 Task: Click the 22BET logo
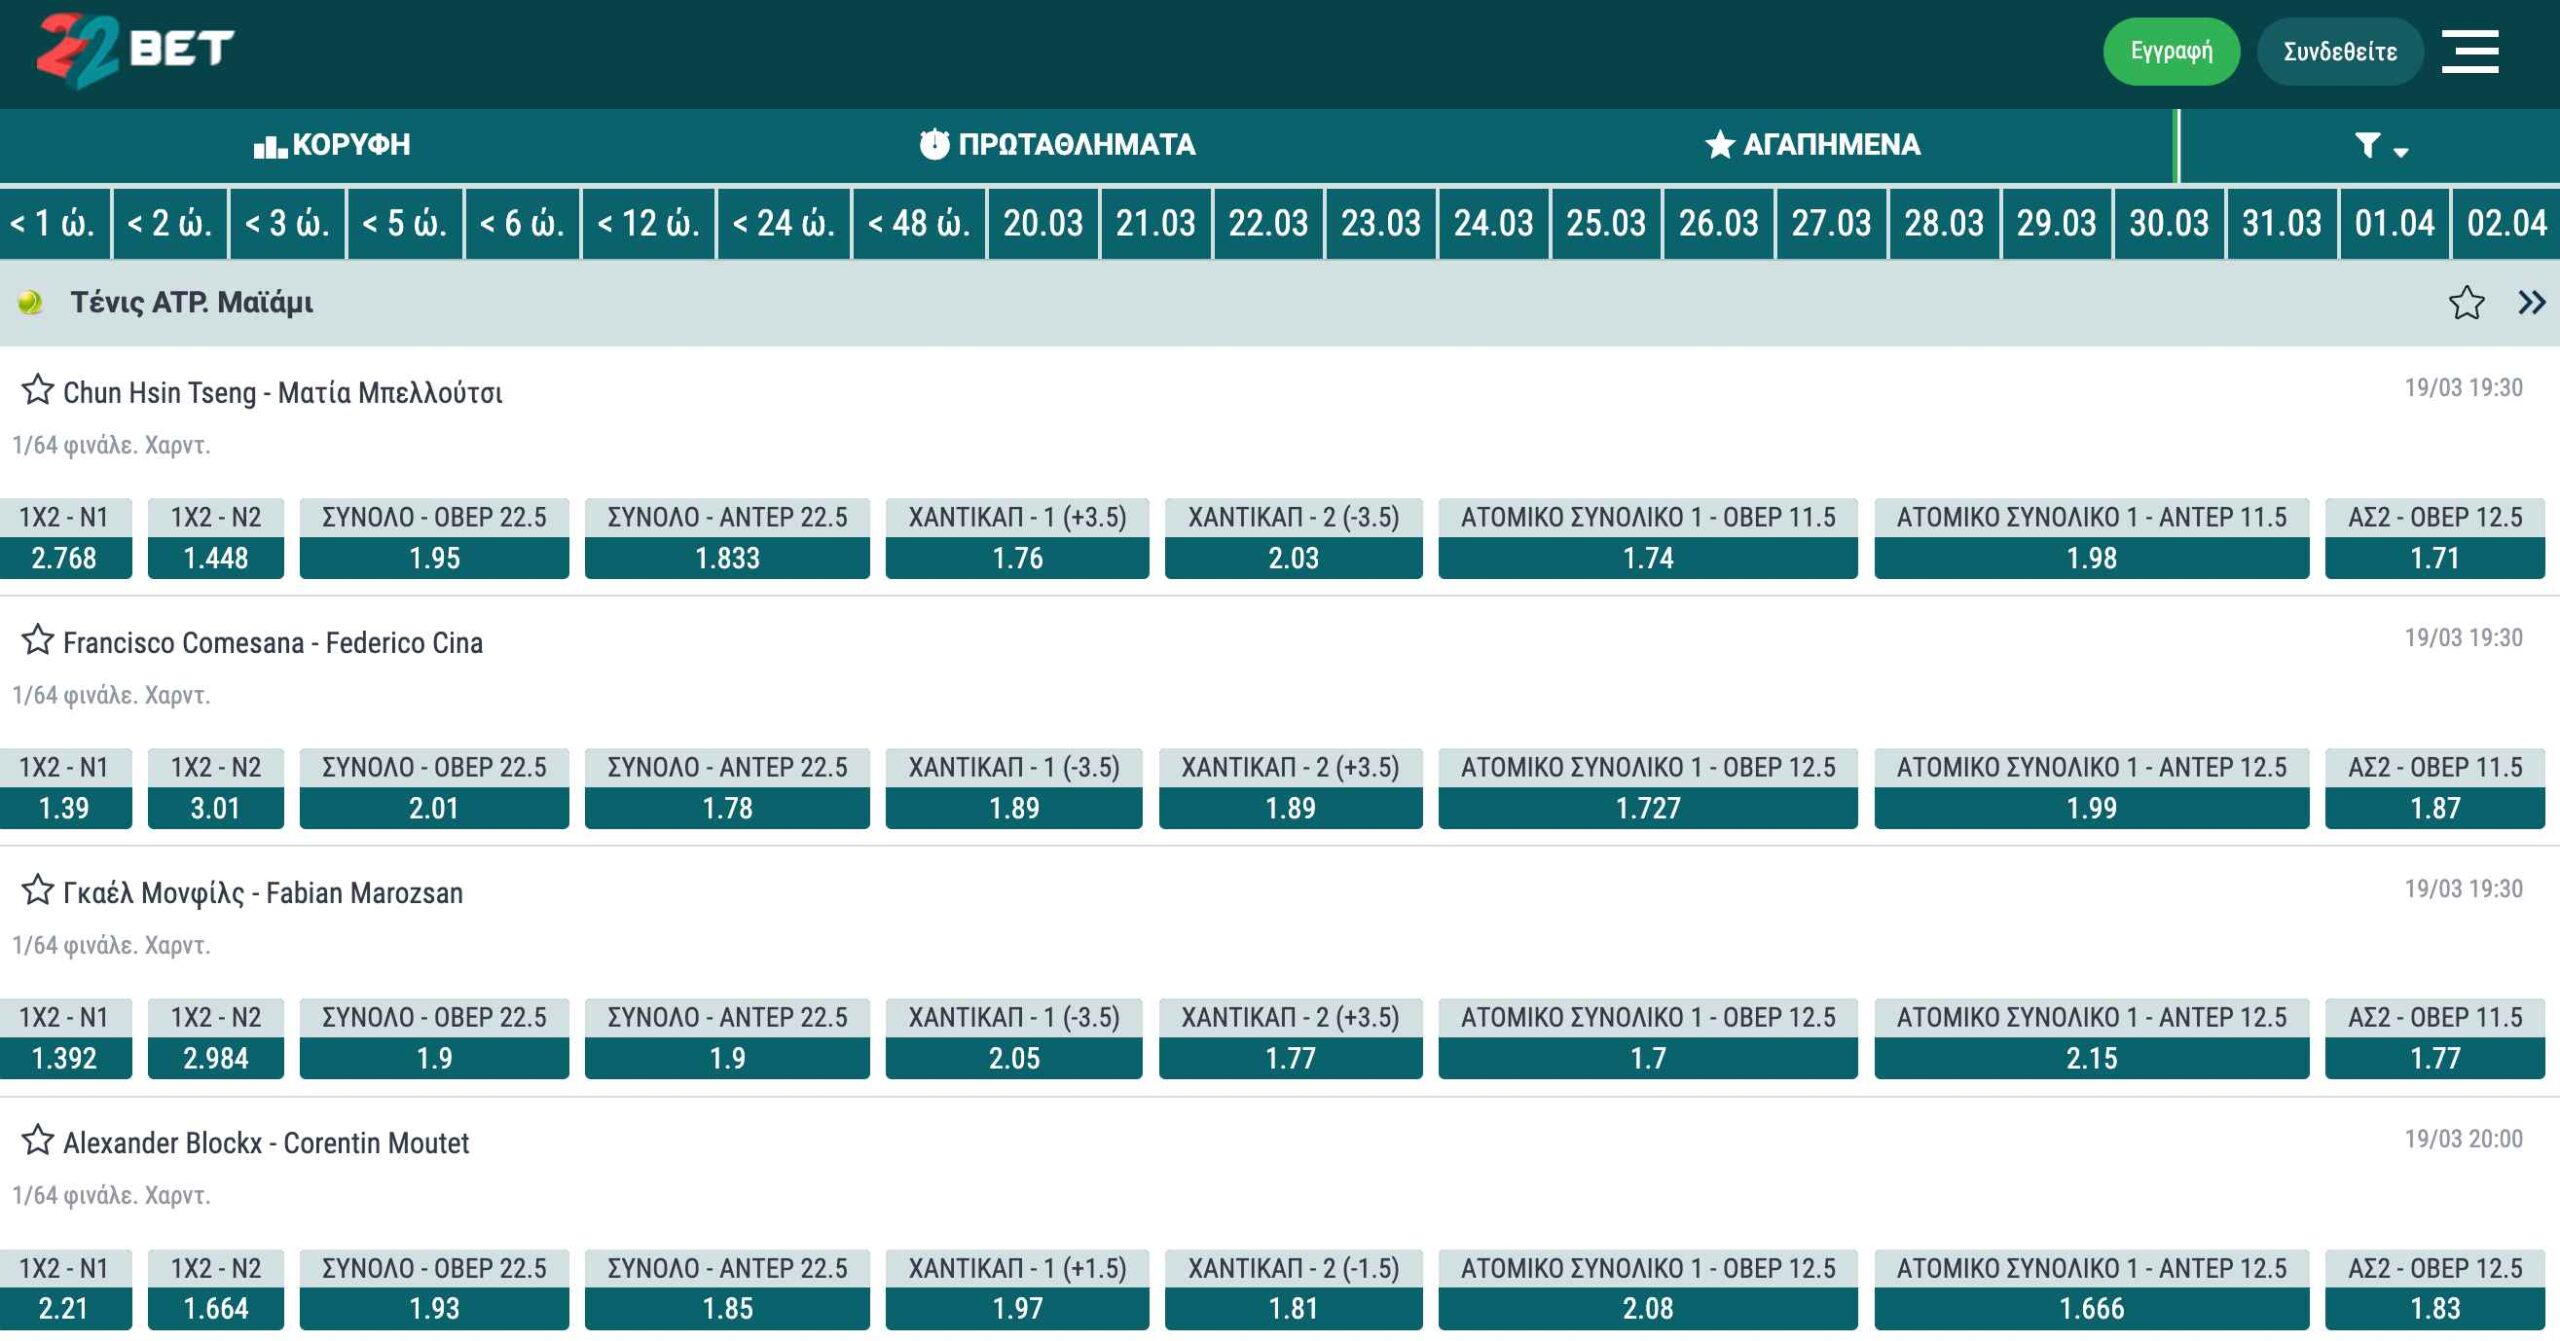click(x=135, y=48)
